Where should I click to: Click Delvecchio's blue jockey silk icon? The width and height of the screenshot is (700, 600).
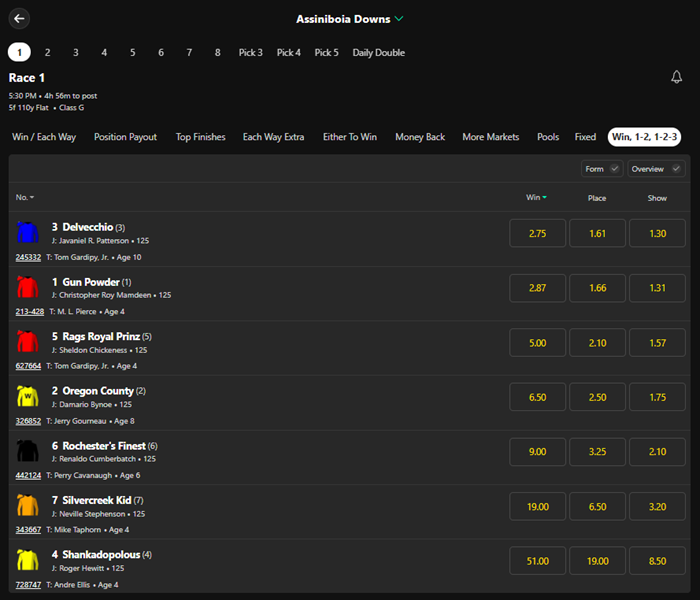coord(28,232)
